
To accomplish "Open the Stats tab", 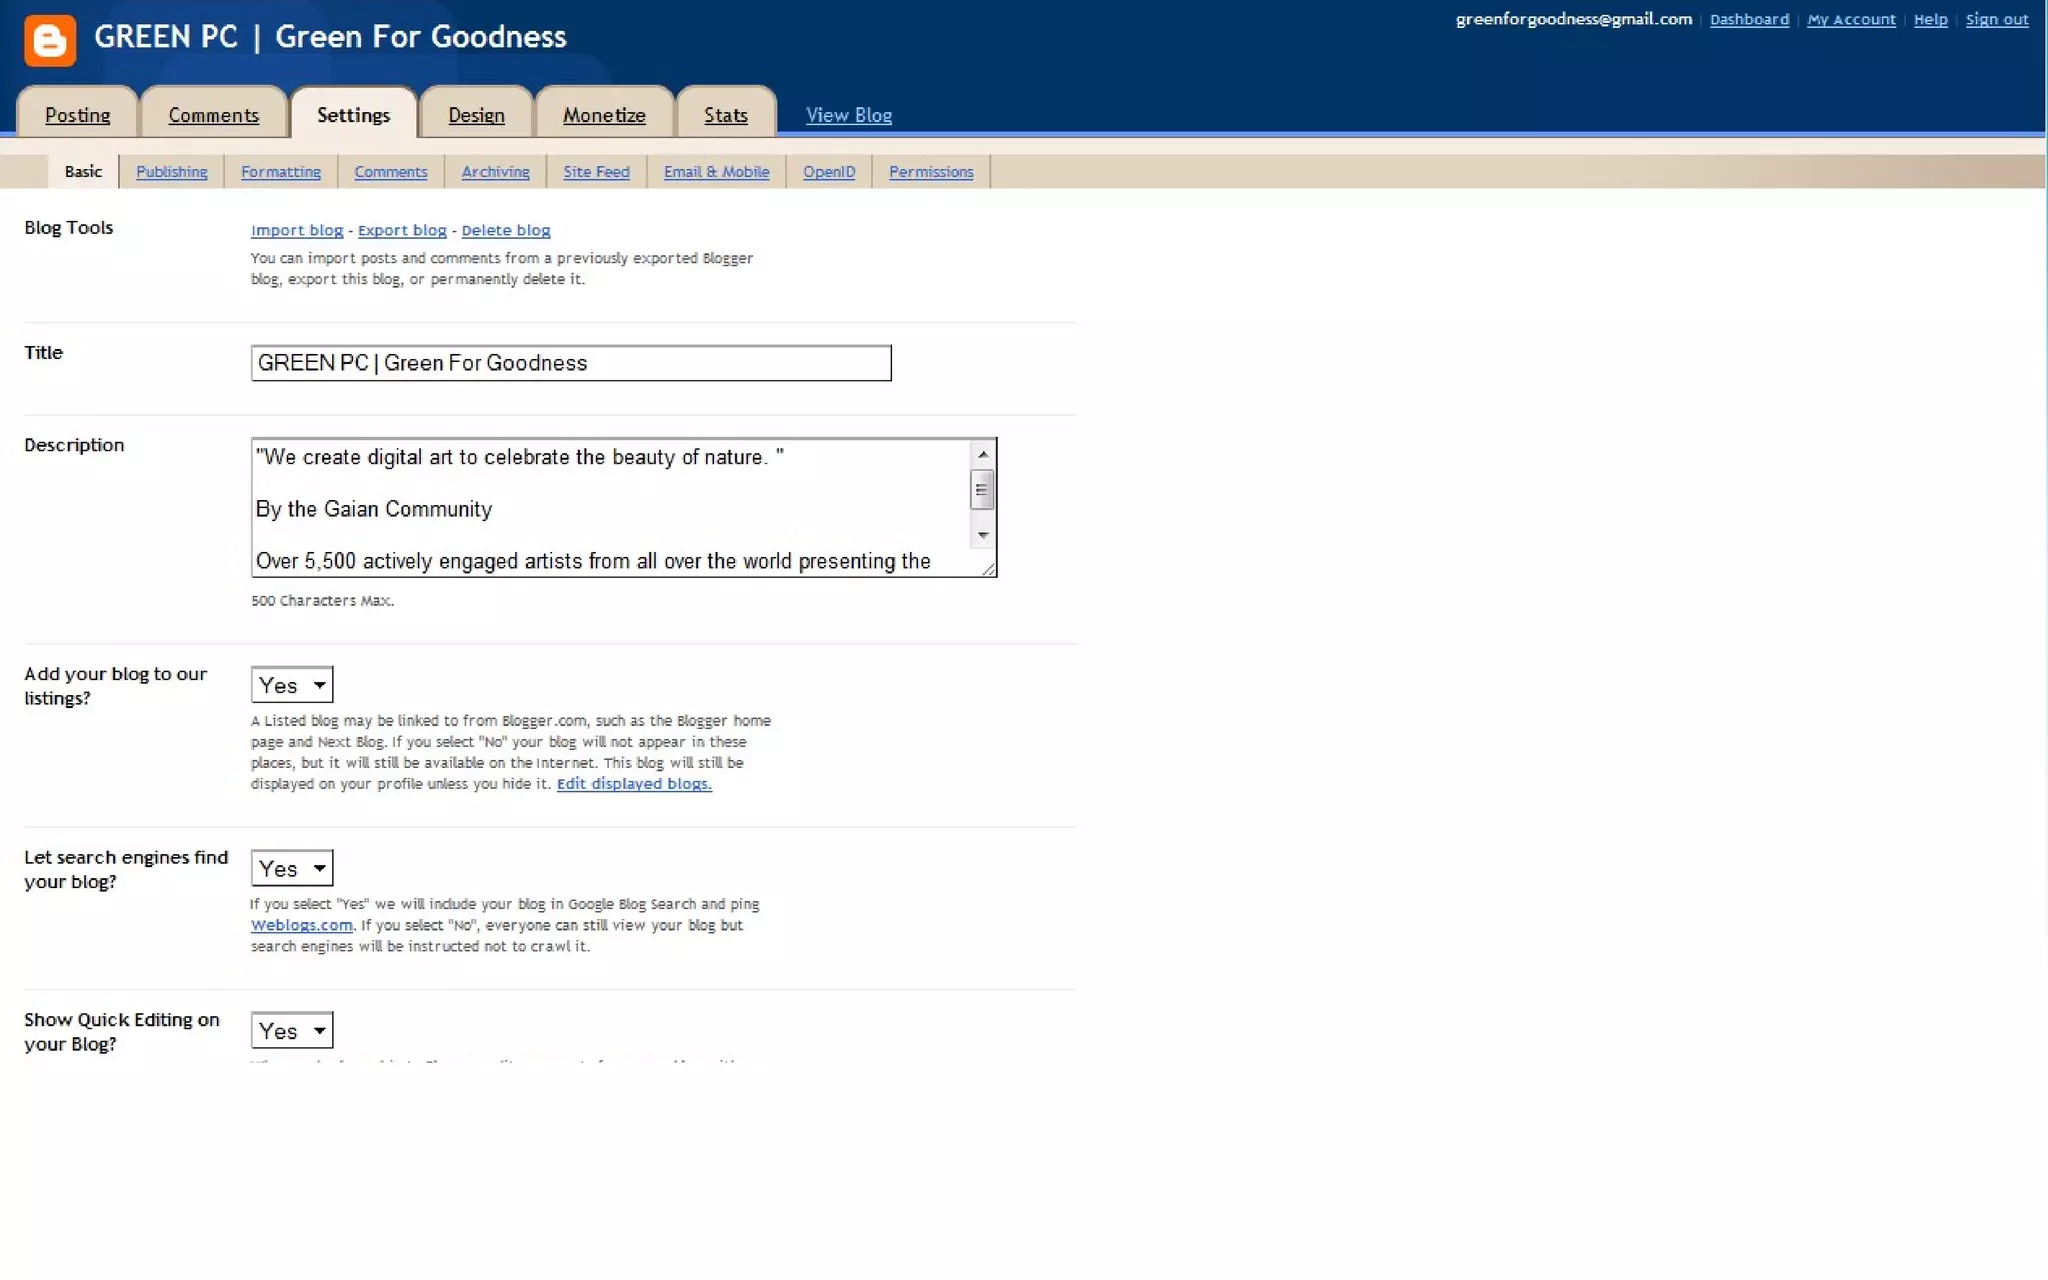I will pyautogui.click(x=726, y=115).
